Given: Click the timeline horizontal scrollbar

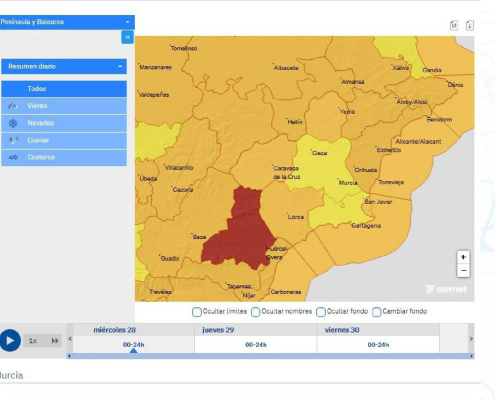Looking at the screenshot, I should tap(270, 356).
